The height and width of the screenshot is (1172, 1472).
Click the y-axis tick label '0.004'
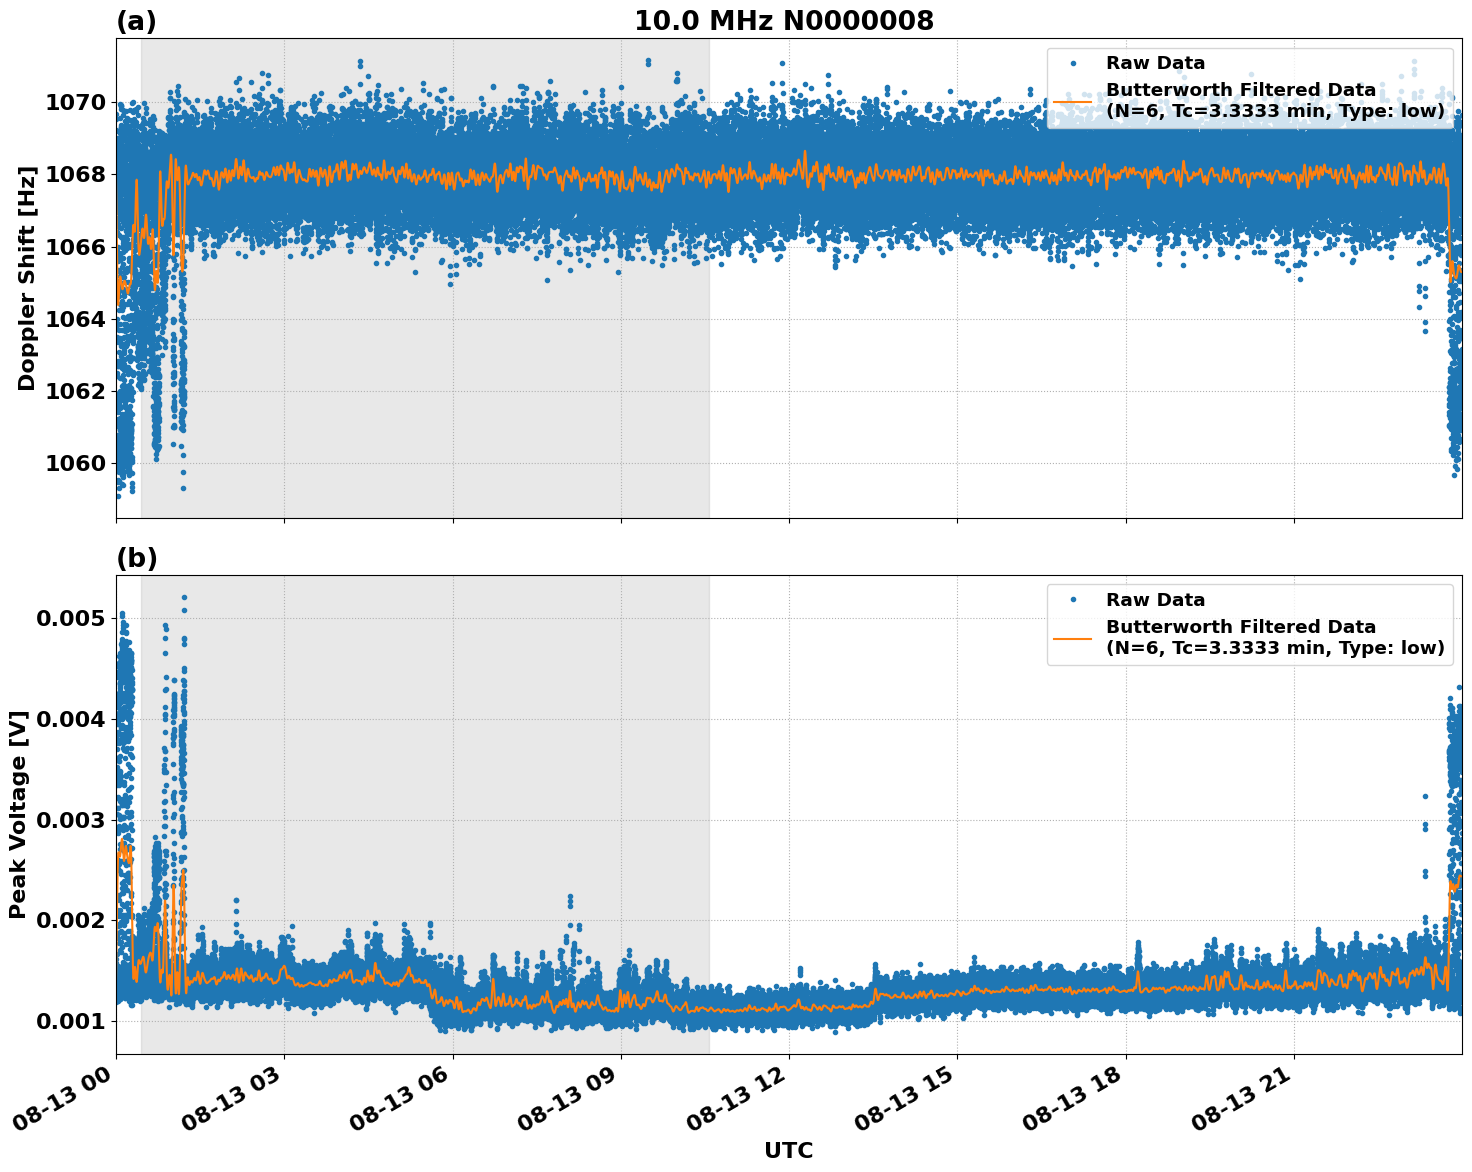(x=71, y=719)
